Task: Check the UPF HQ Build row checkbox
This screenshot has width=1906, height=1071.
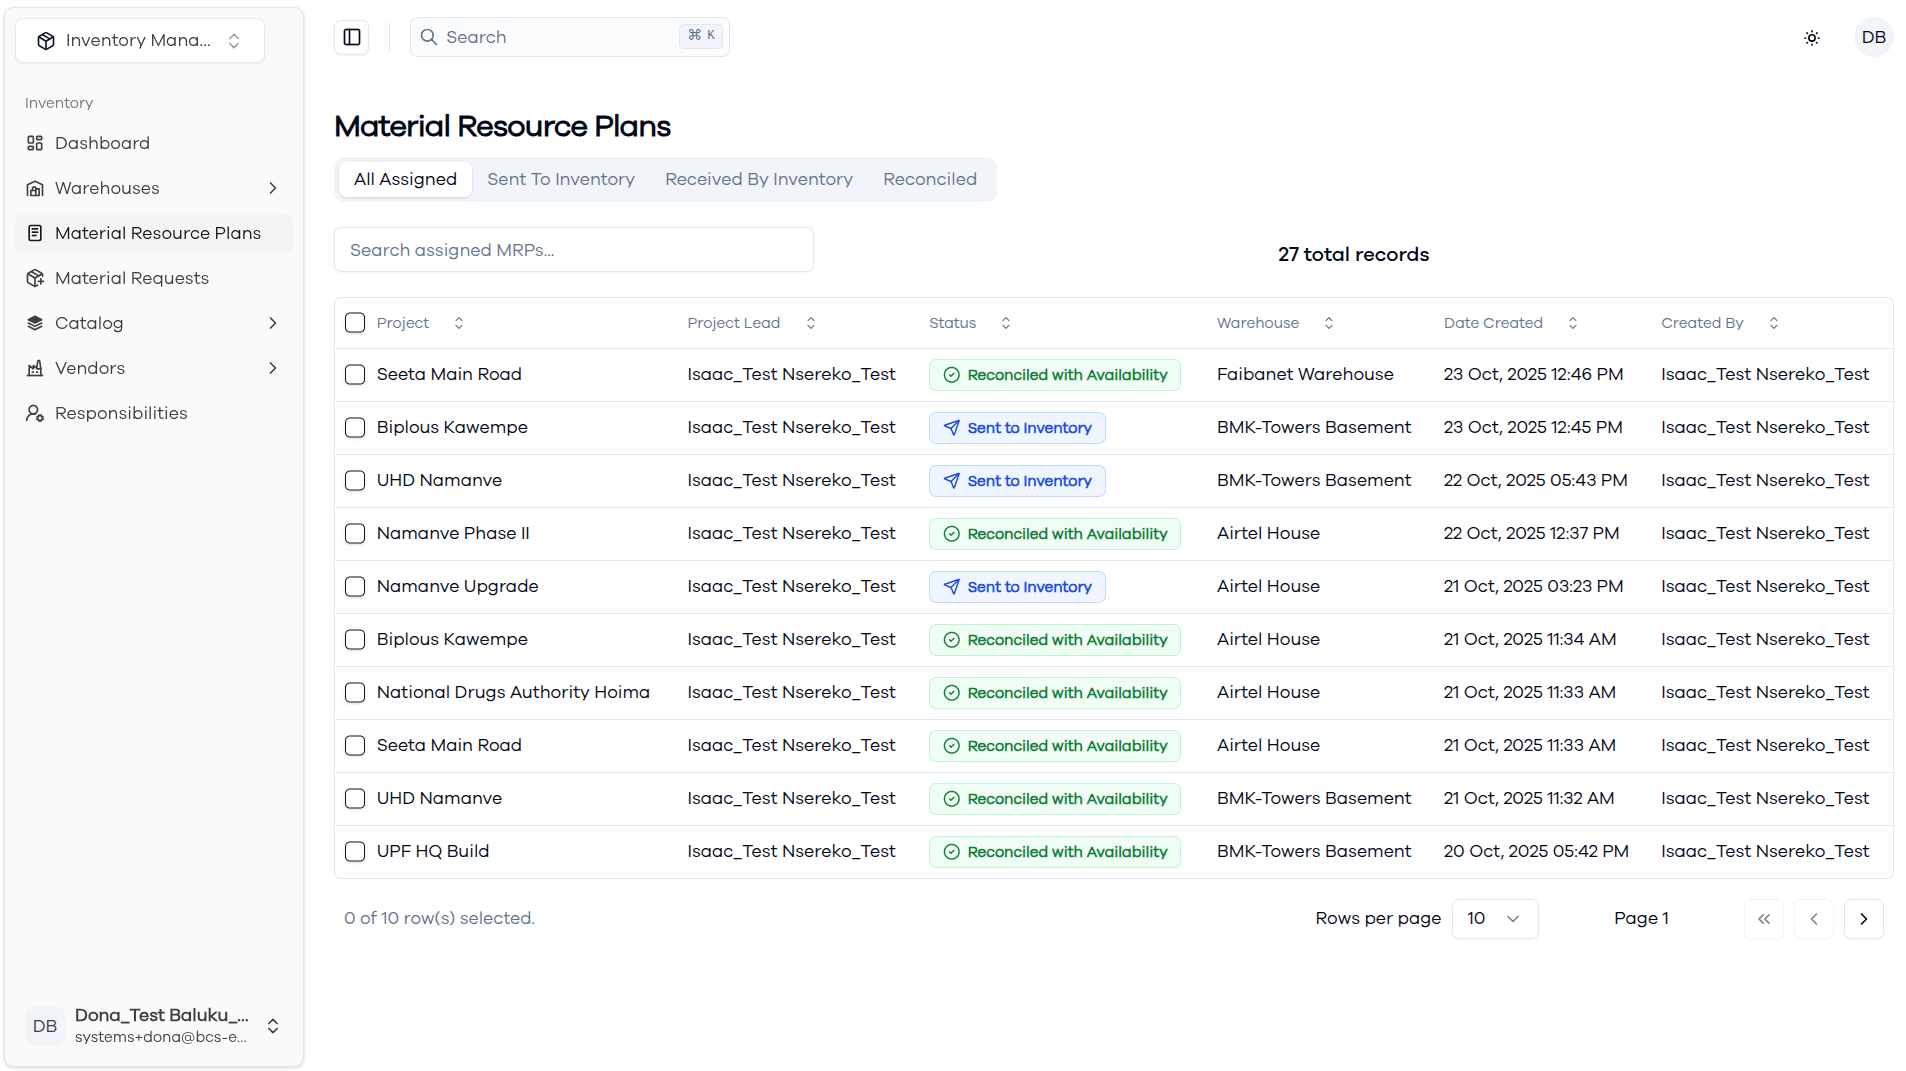Action: coord(355,852)
